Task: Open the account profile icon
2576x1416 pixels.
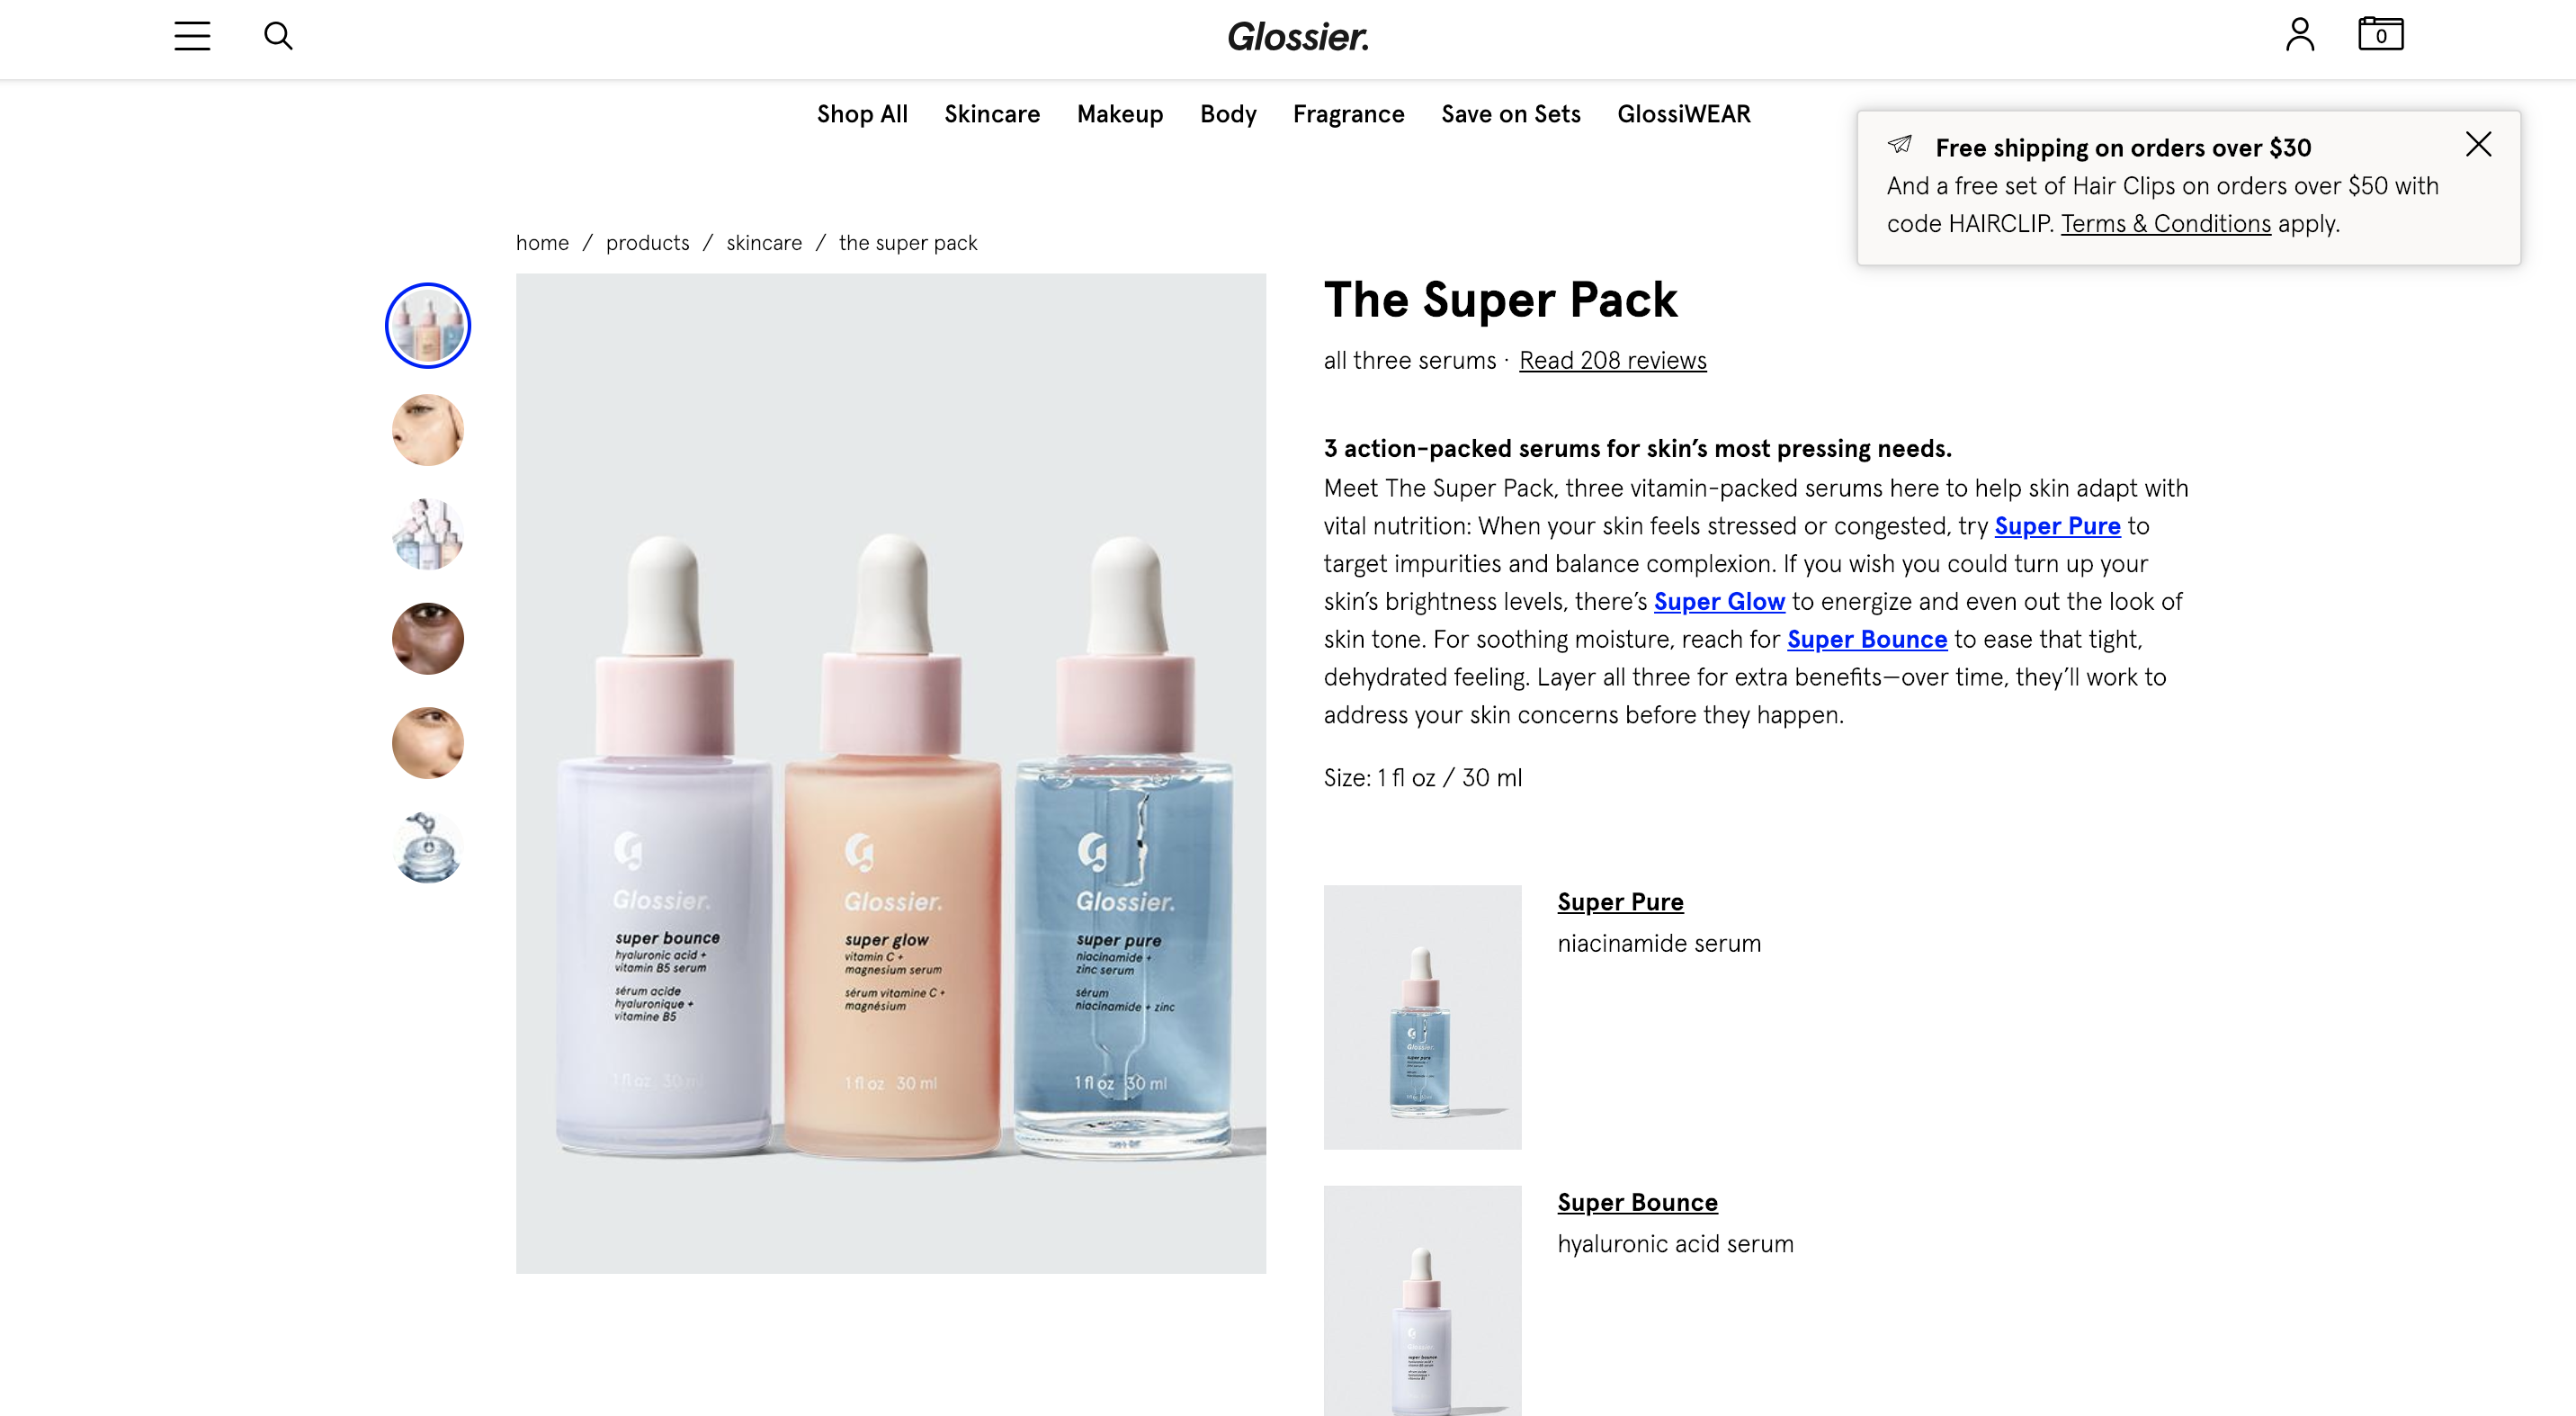Action: (x=2300, y=35)
